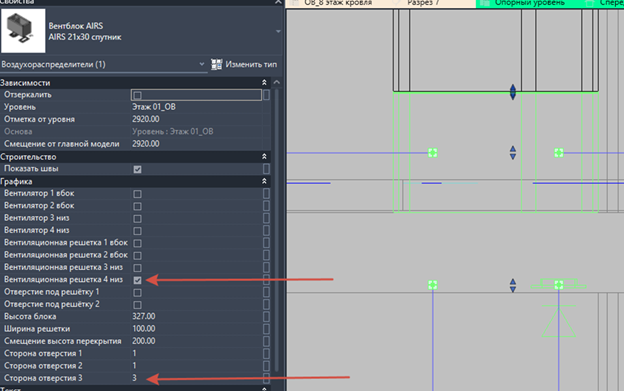Viewport: 624px width, 391px height.
Task: Click associate parameter button for Высота блока
Action: click(266, 317)
